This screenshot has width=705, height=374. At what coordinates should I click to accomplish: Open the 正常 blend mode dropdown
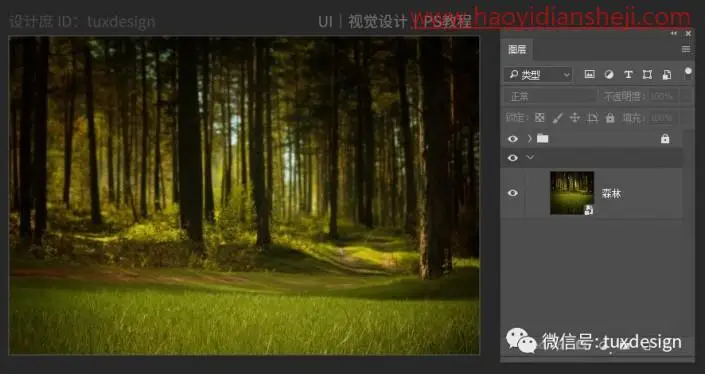(x=549, y=96)
